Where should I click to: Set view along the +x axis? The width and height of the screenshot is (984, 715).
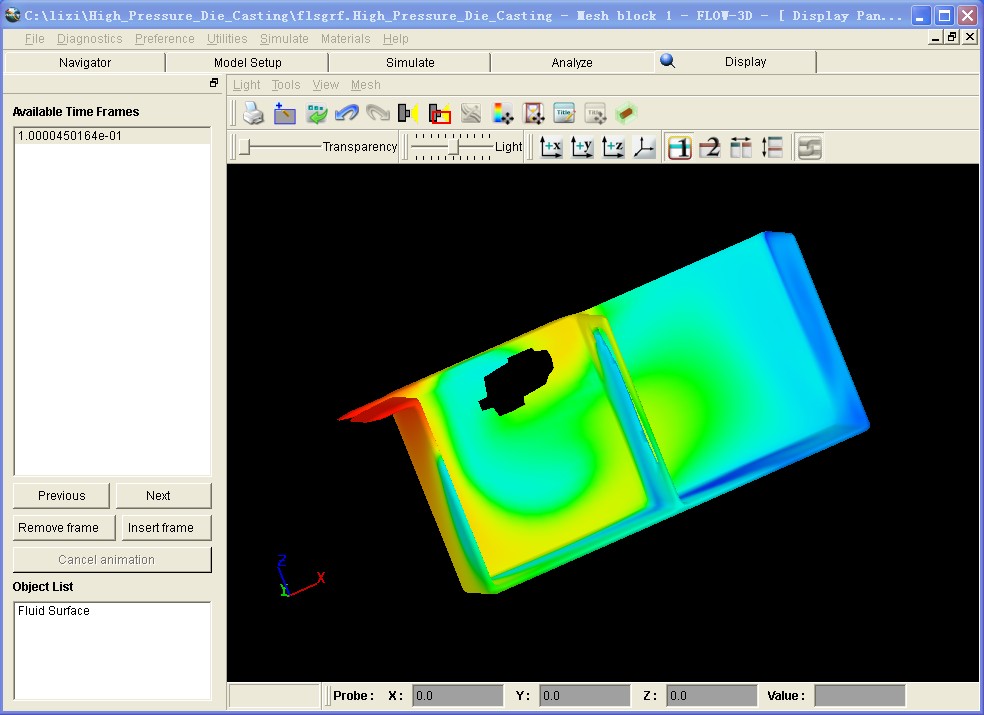(551, 148)
